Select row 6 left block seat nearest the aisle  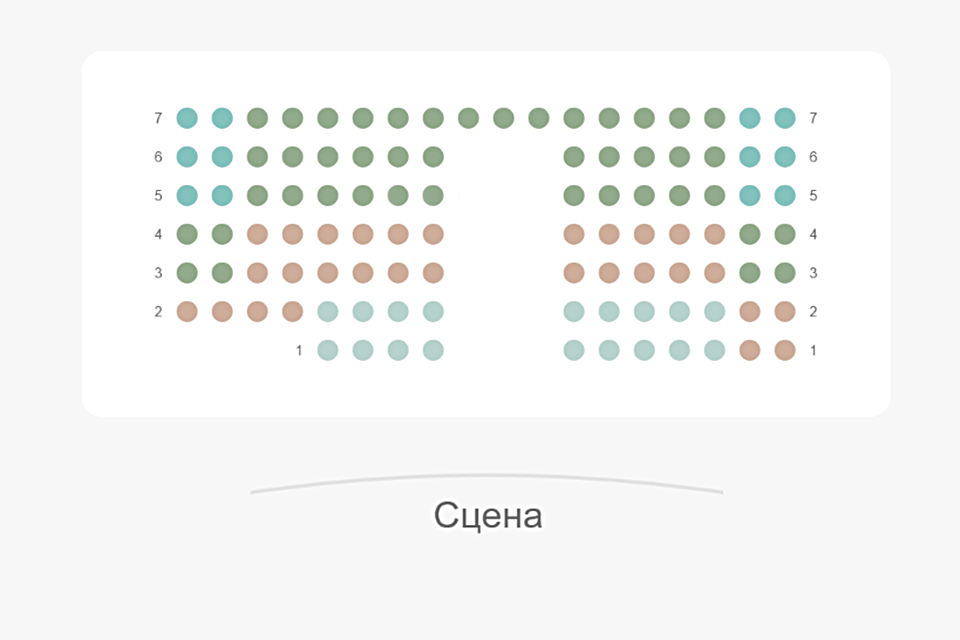(x=433, y=157)
